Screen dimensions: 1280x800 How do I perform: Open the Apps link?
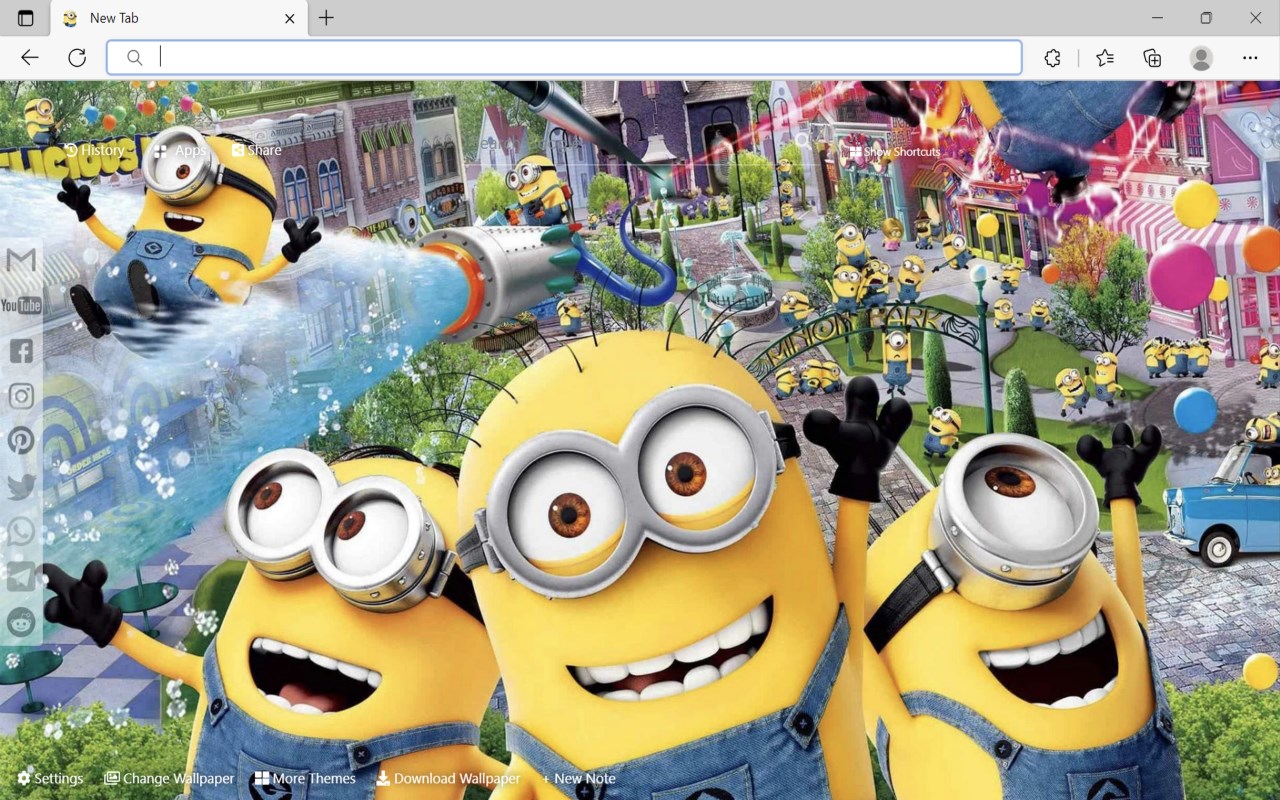point(180,150)
